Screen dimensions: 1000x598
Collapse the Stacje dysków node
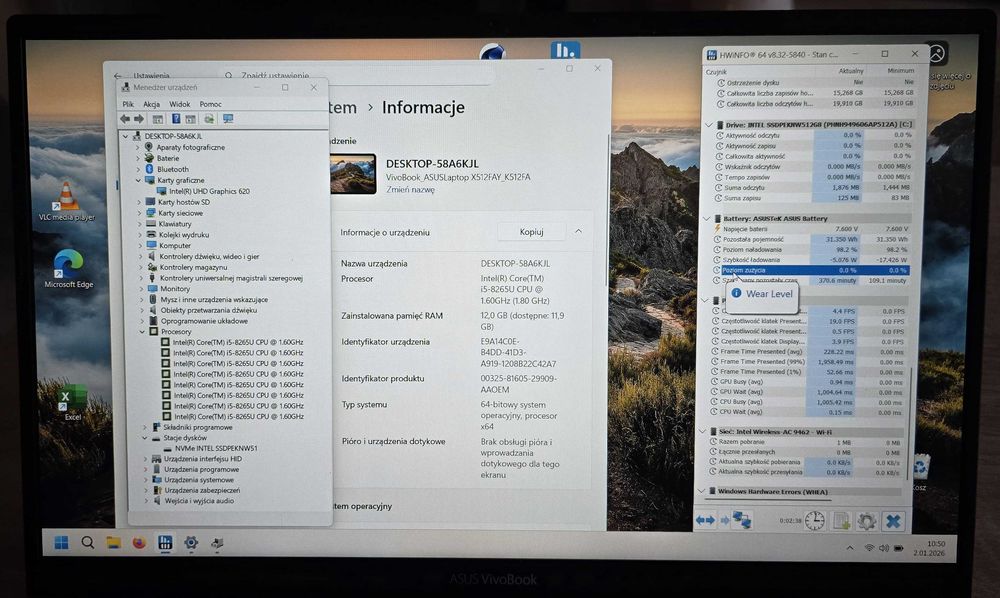[x=145, y=438]
